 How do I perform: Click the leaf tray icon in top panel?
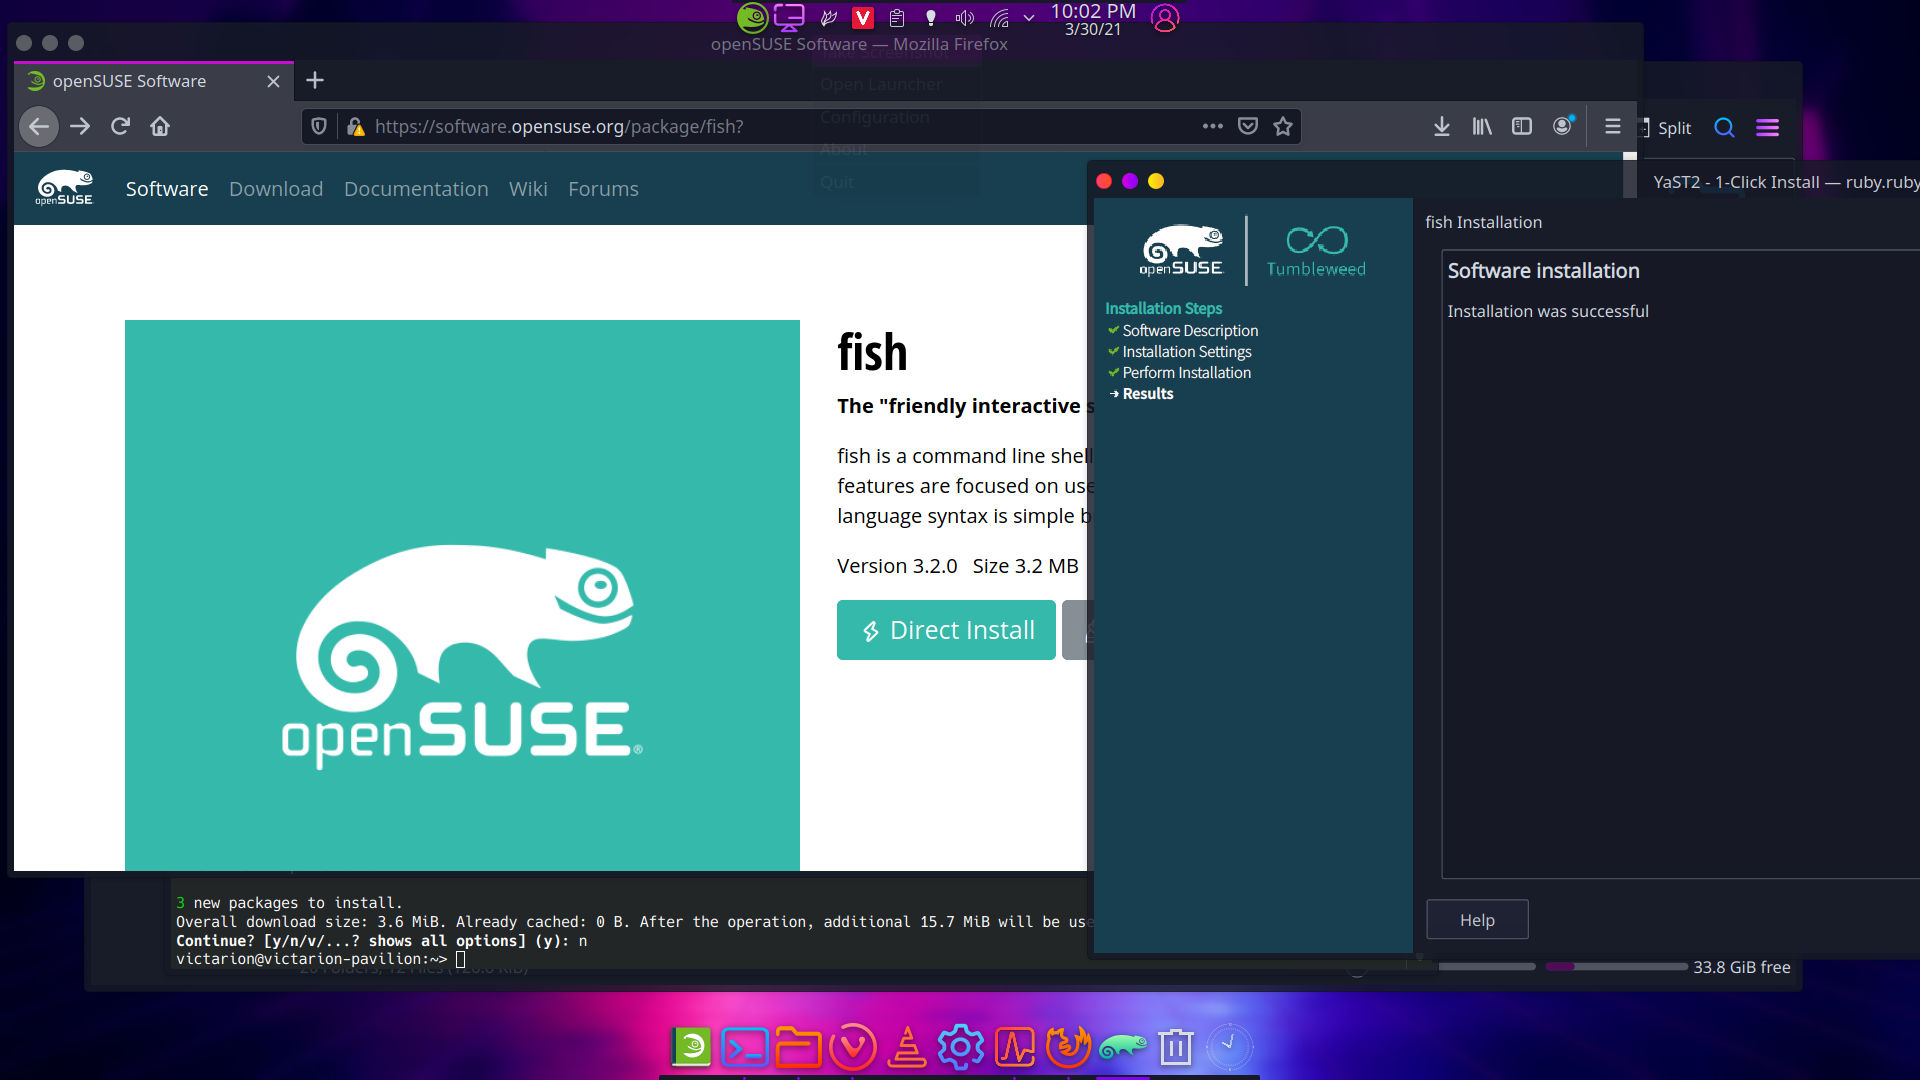pos(828,18)
